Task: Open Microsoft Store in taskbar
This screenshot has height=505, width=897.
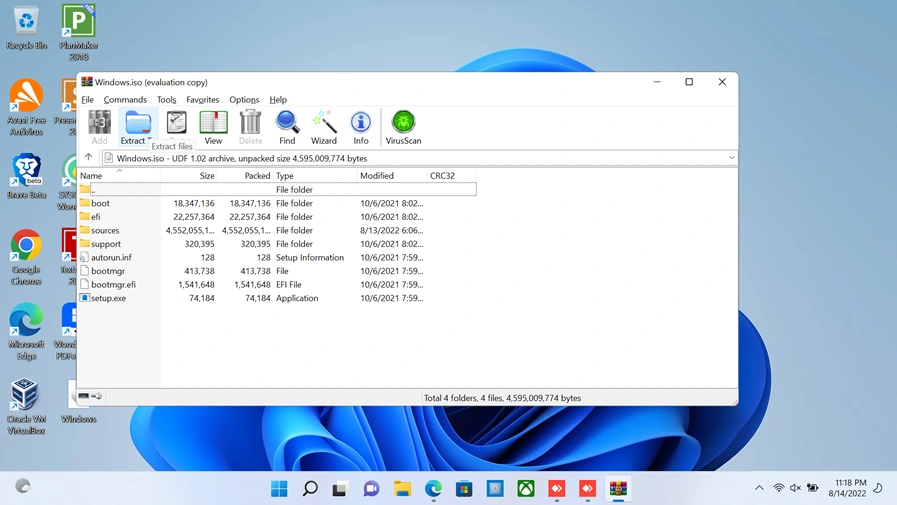Action: [x=464, y=488]
